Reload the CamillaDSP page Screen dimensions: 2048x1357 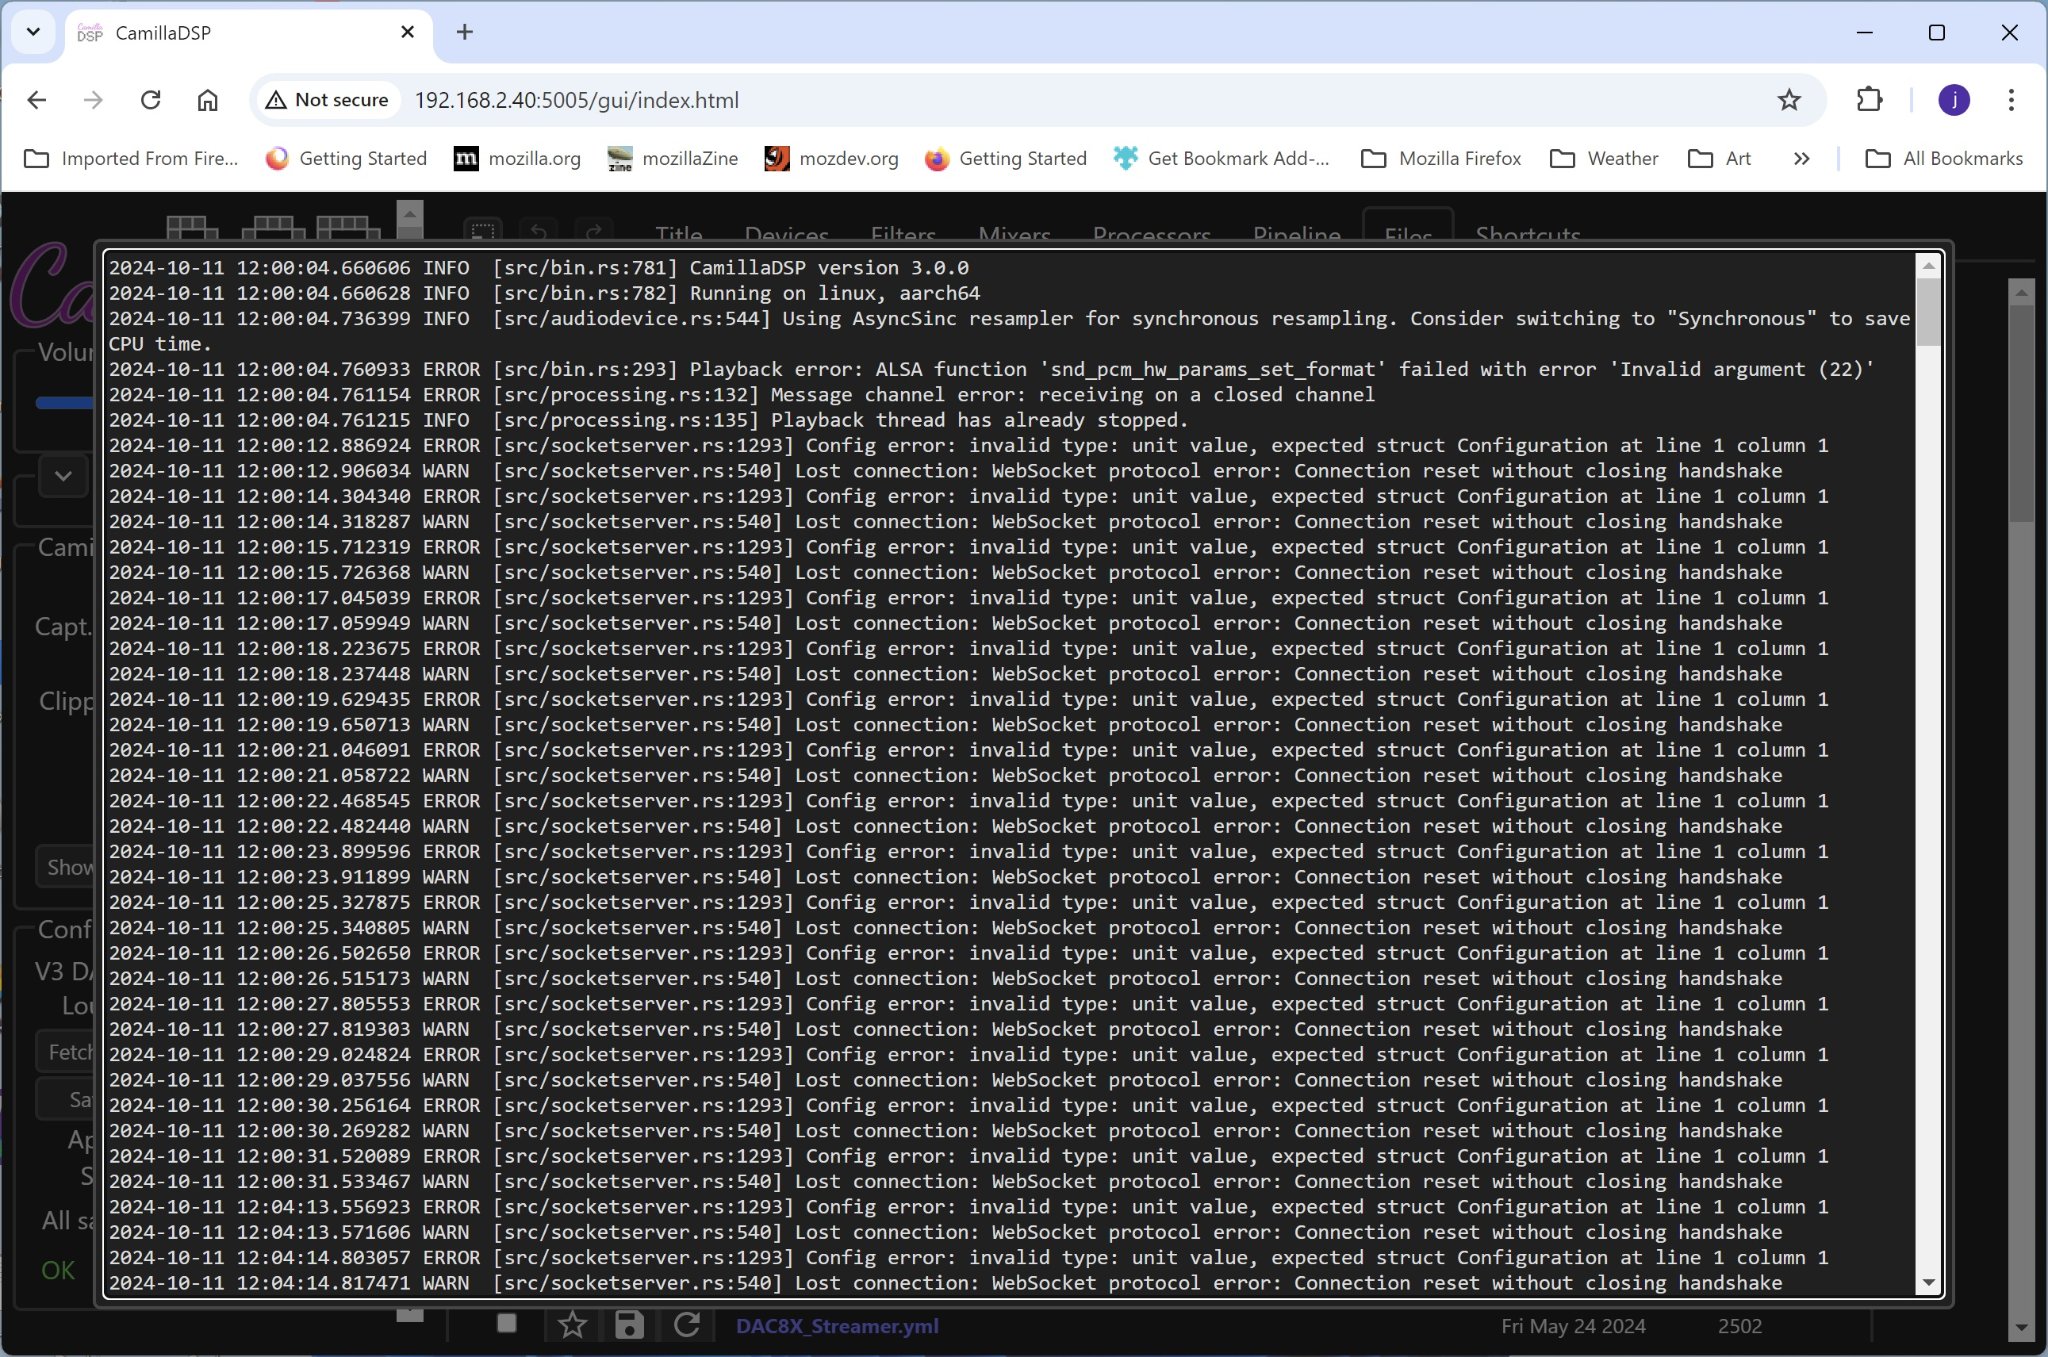150,100
